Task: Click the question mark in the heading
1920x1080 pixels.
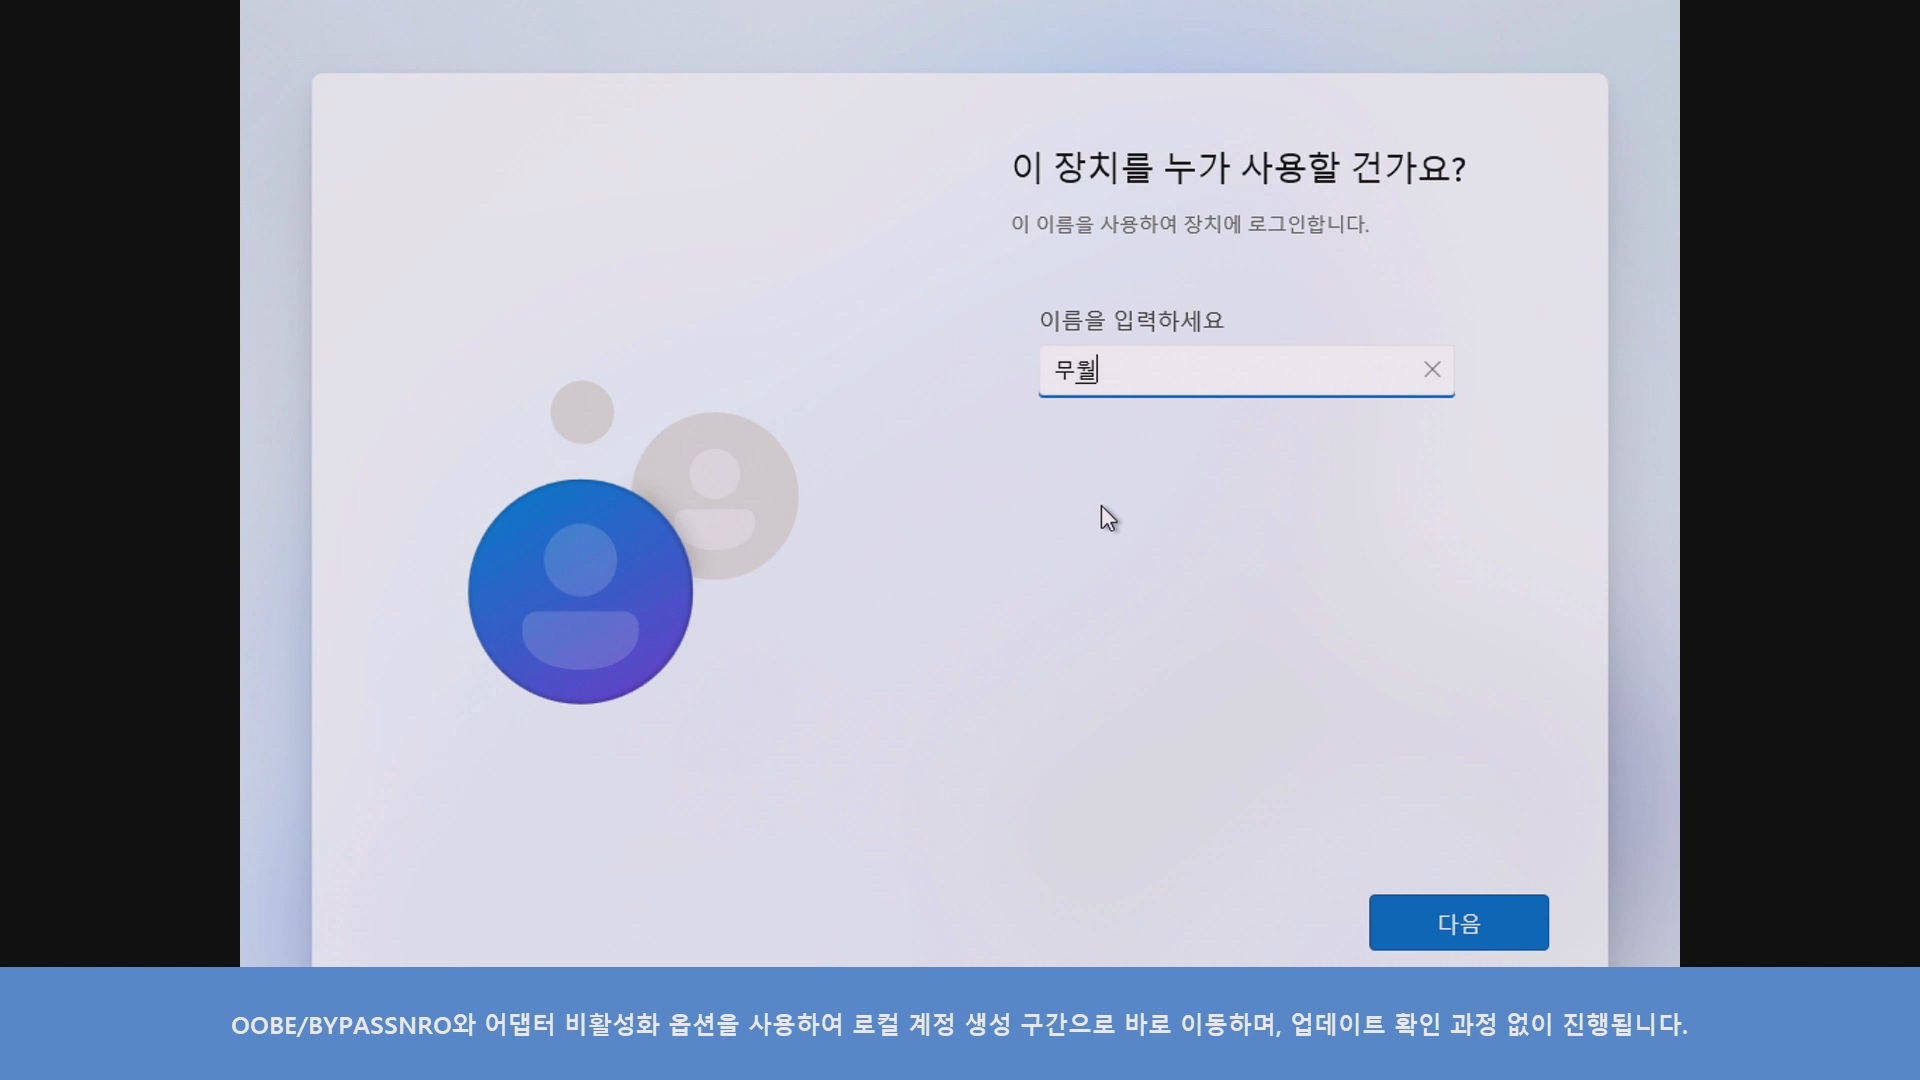Action: point(1458,169)
